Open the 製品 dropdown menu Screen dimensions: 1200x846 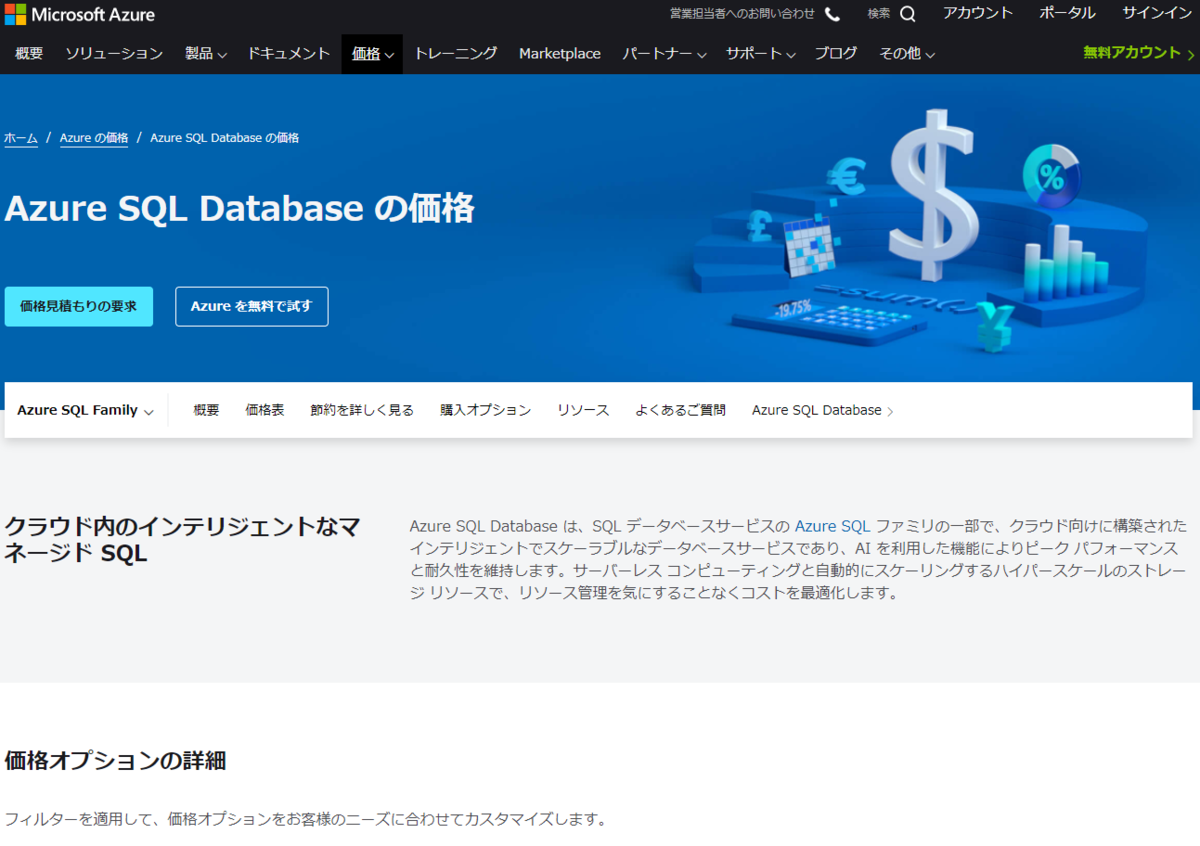[205, 54]
